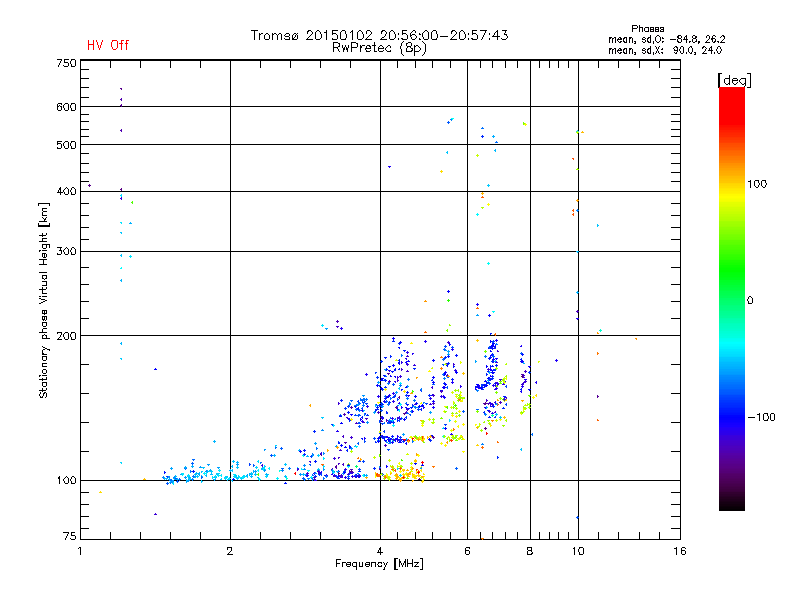Click the x-axis tick label '16'
Image resolution: width=800 pixels, height=600 pixels.
pyautogui.click(x=680, y=551)
